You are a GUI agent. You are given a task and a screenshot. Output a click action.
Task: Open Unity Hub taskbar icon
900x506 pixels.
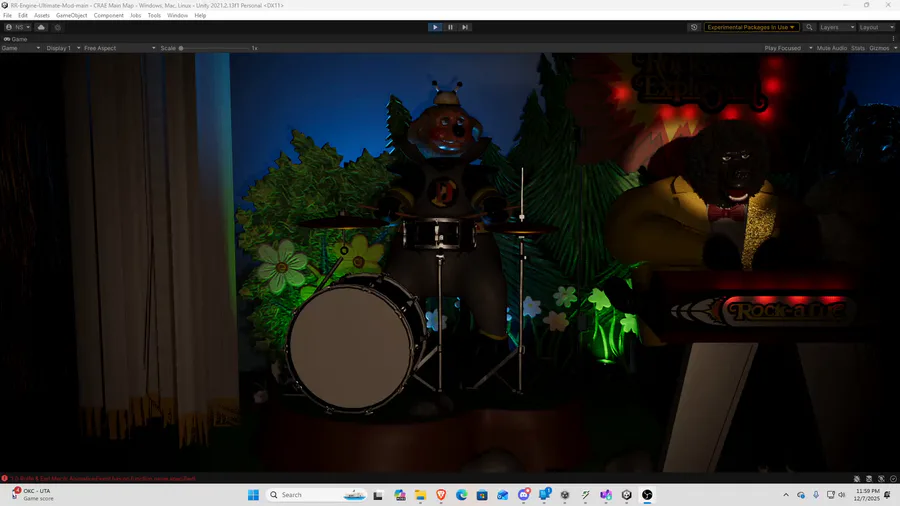[627, 495]
